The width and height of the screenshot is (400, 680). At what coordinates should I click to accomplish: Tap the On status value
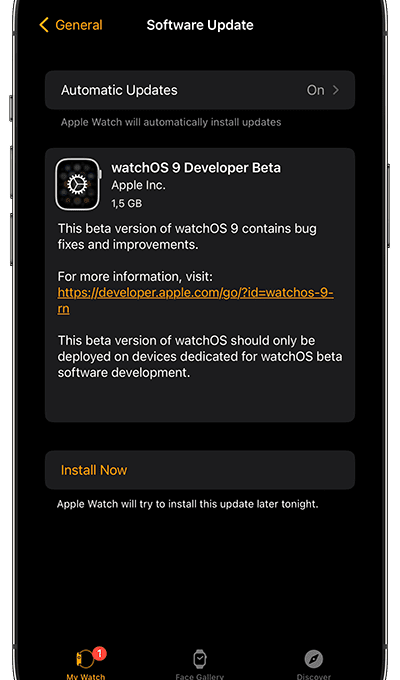point(315,90)
